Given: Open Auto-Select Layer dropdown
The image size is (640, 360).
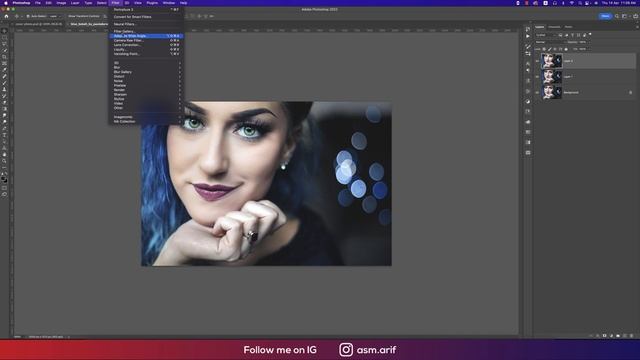Looking at the screenshot, I should (56, 16).
